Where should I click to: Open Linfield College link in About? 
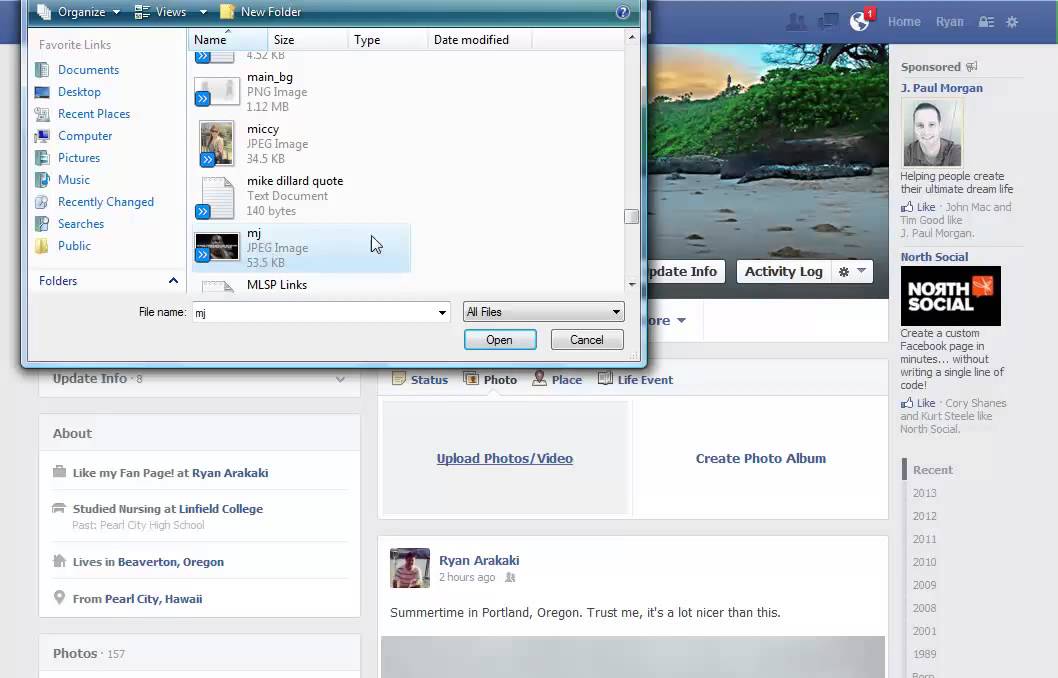tap(221, 509)
